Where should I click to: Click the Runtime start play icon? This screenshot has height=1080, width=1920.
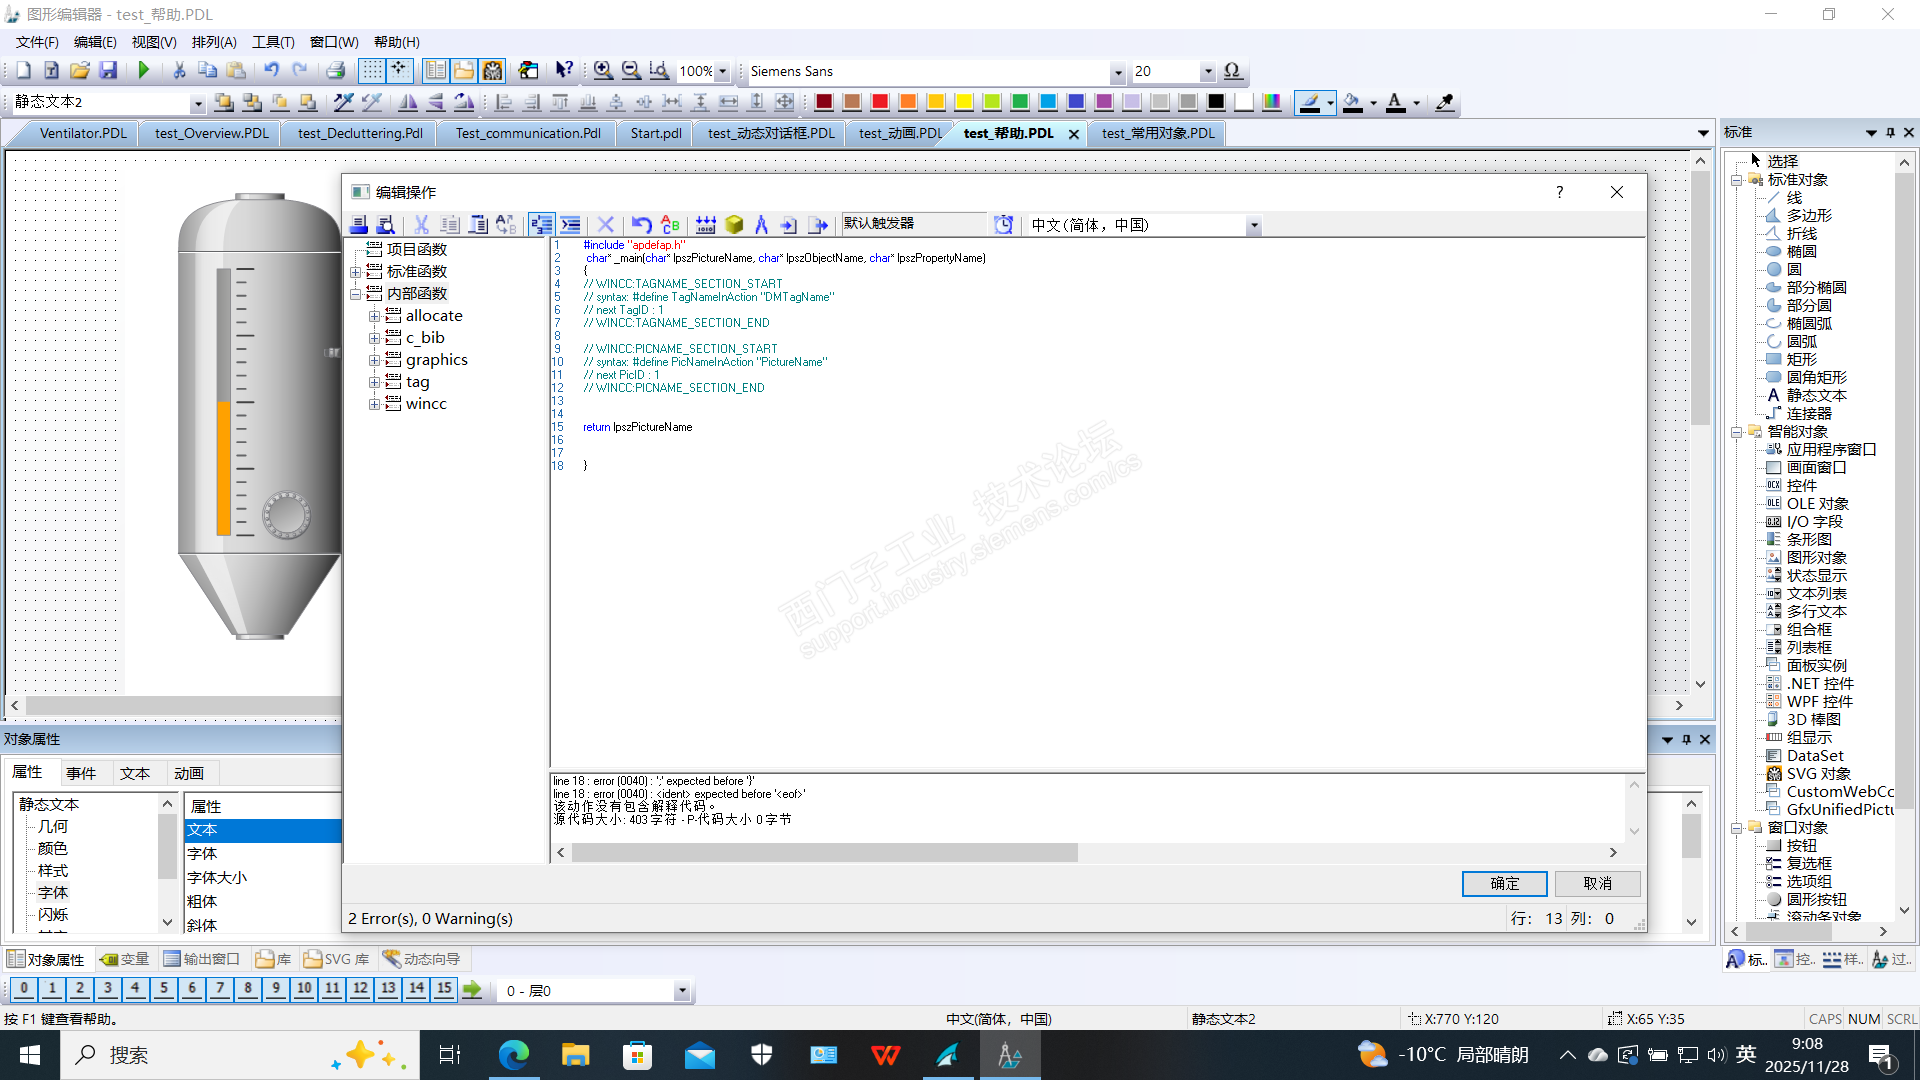[x=144, y=70]
